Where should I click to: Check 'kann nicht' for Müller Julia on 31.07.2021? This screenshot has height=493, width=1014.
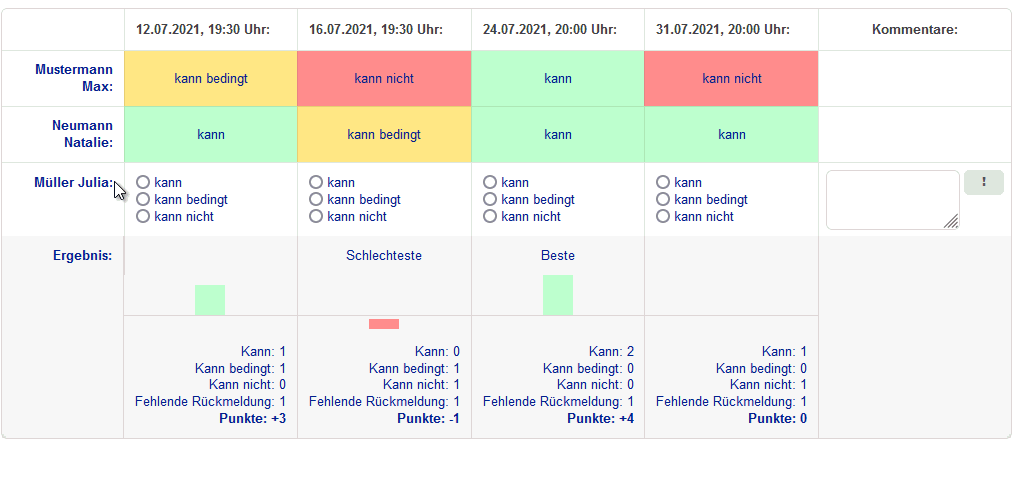coord(663,216)
